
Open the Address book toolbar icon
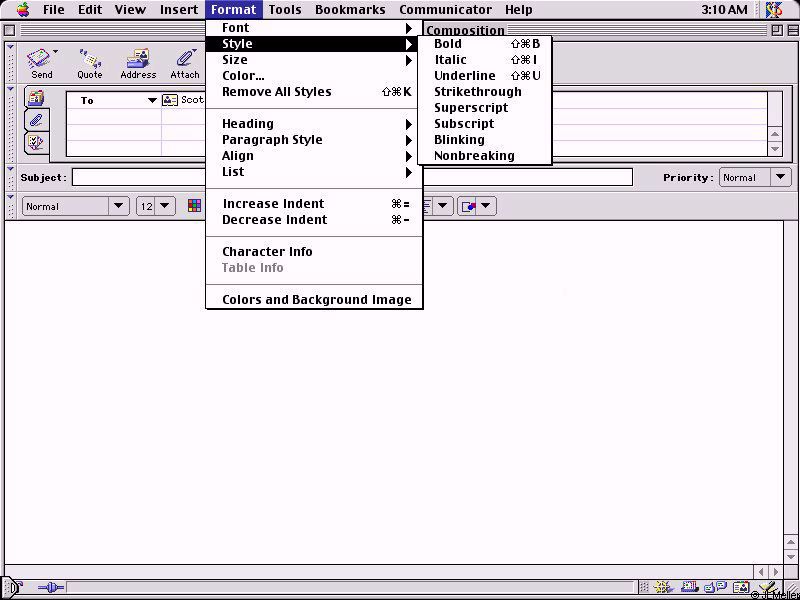pos(138,58)
